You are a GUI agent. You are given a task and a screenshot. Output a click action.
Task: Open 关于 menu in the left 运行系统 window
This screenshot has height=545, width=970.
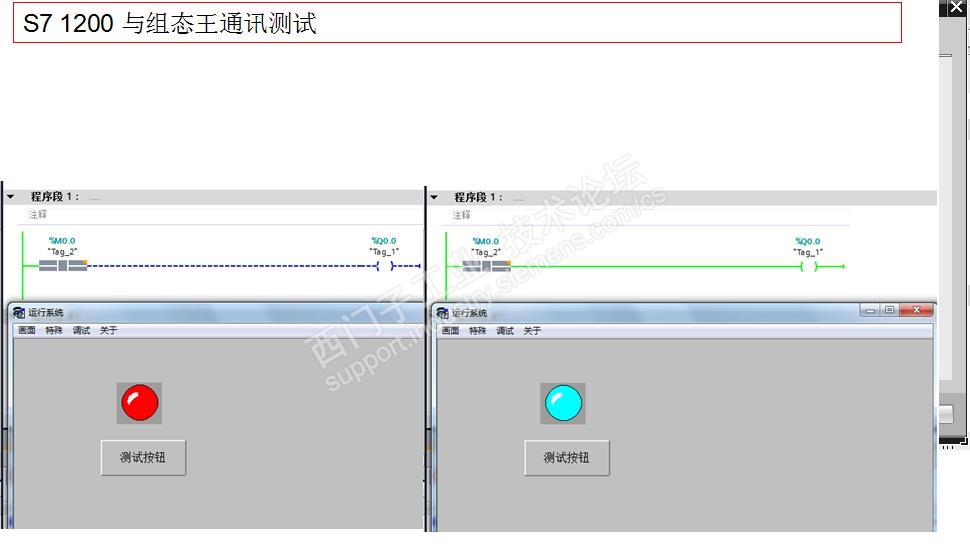pyautogui.click(x=108, y=330)
